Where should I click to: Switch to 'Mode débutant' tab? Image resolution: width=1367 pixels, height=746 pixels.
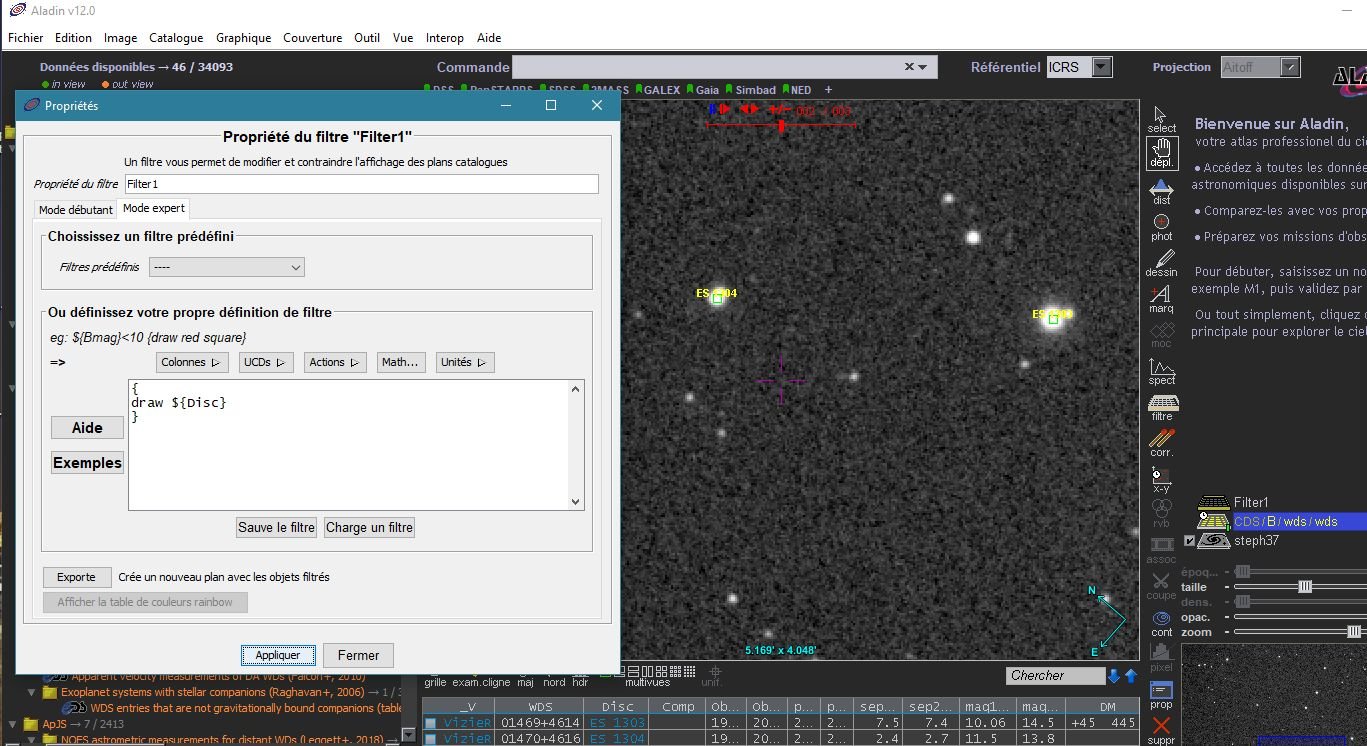[x=75, y=210]
